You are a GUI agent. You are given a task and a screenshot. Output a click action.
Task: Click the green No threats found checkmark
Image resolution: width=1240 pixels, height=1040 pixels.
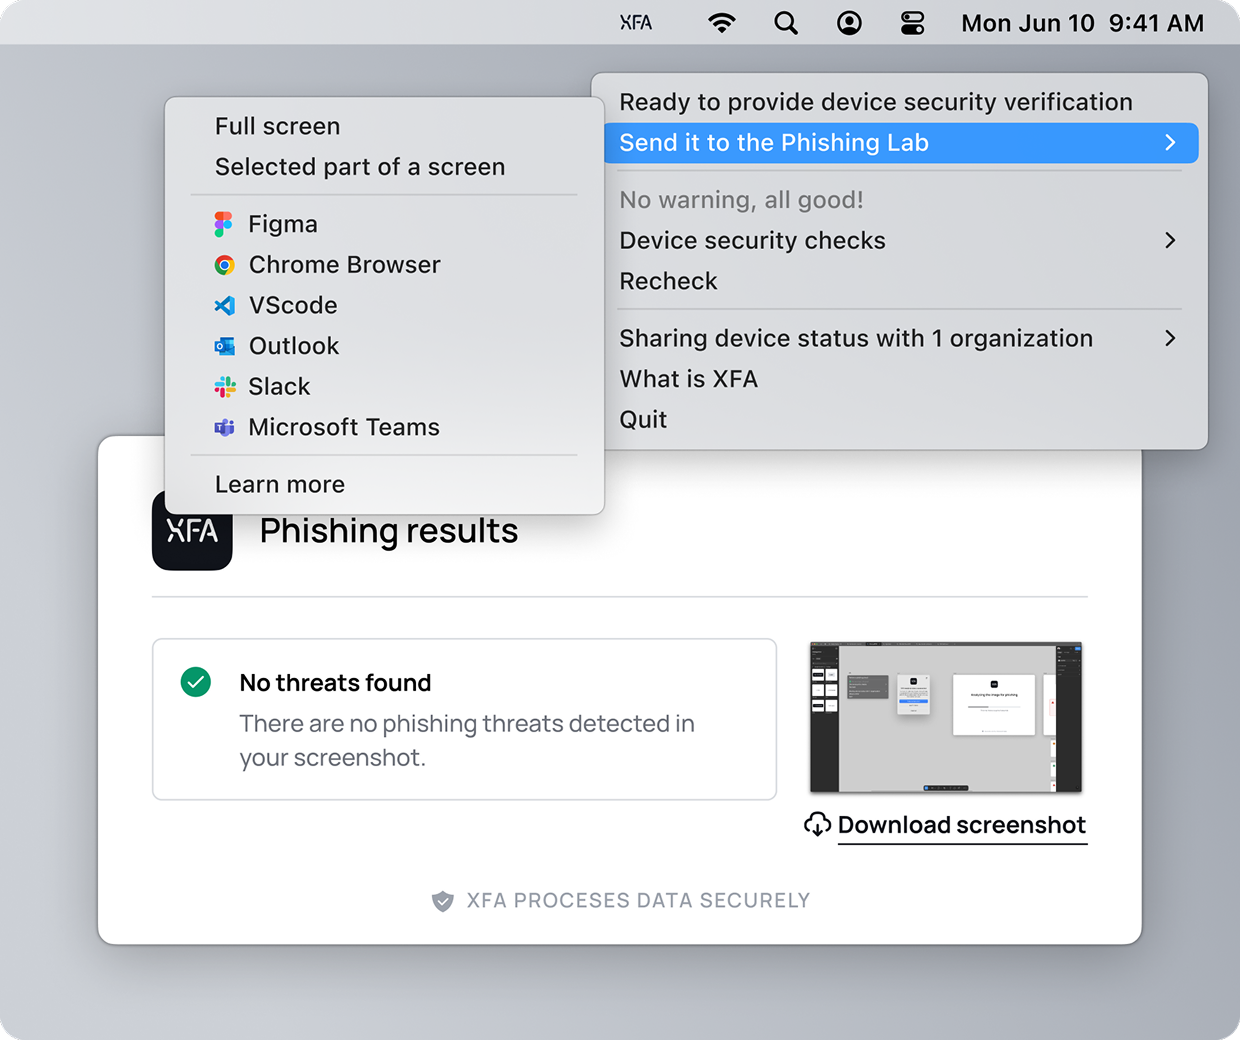click(x=196, y=682)
